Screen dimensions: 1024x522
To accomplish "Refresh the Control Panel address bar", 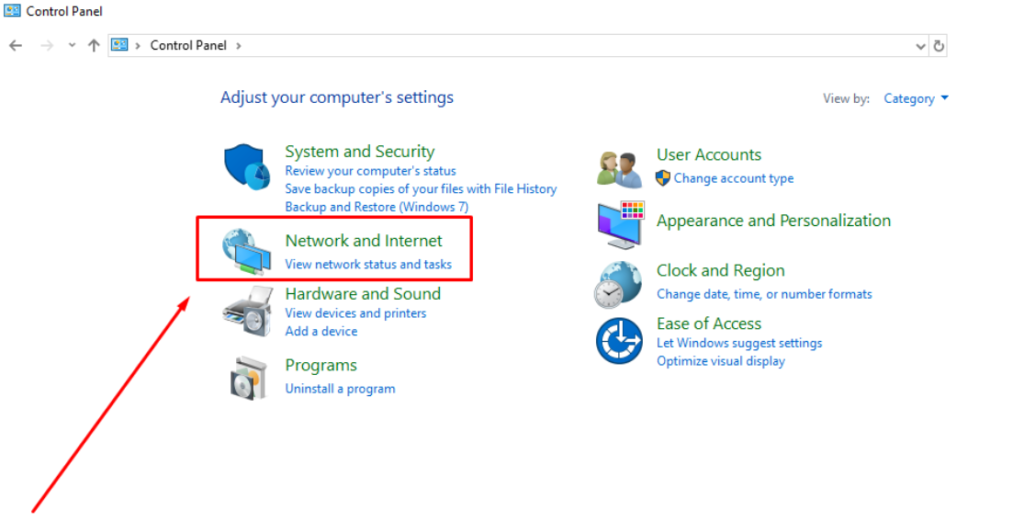I will (938, 46).
